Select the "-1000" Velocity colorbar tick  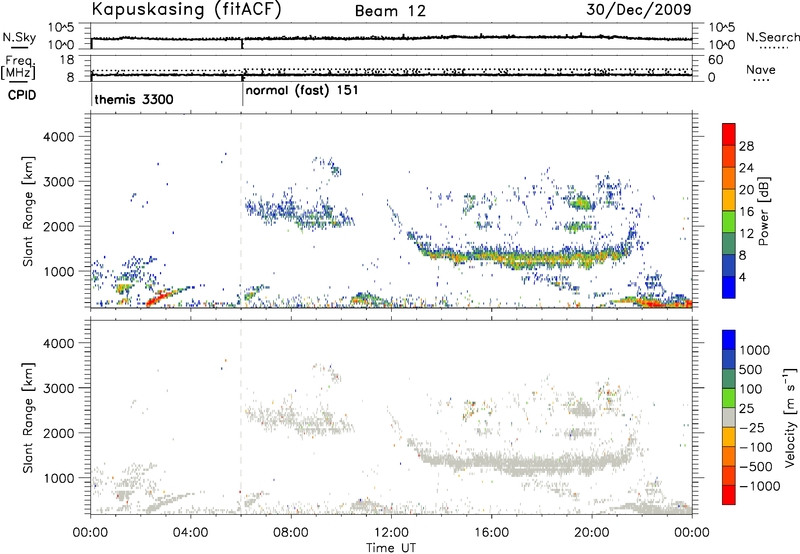point(759,486)
